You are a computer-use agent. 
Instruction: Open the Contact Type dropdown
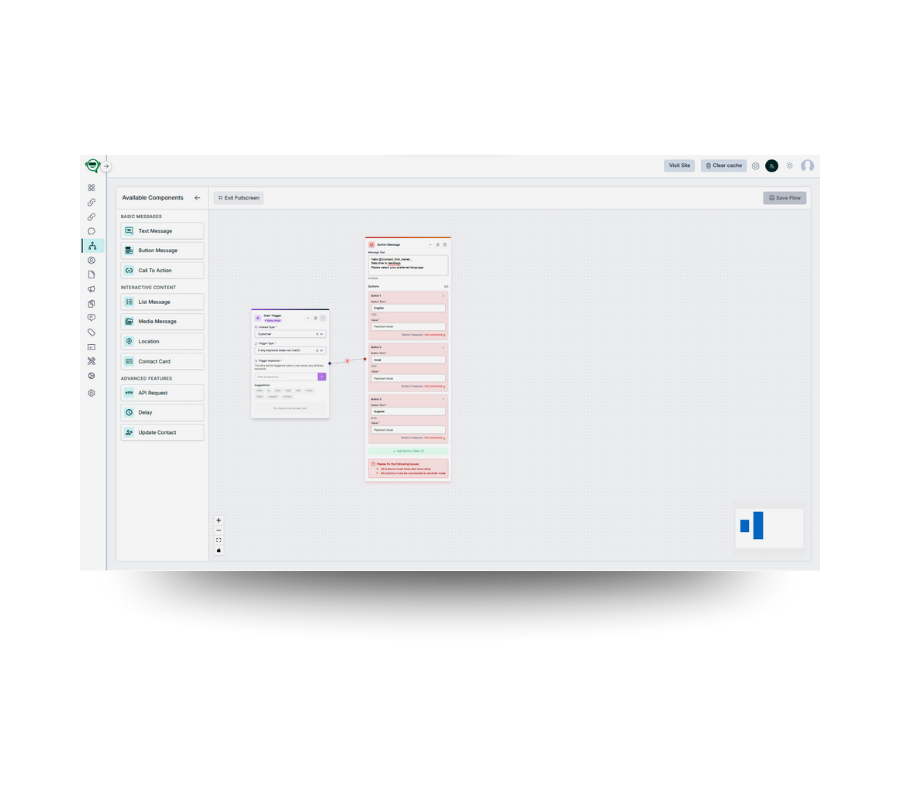(289, 334)
